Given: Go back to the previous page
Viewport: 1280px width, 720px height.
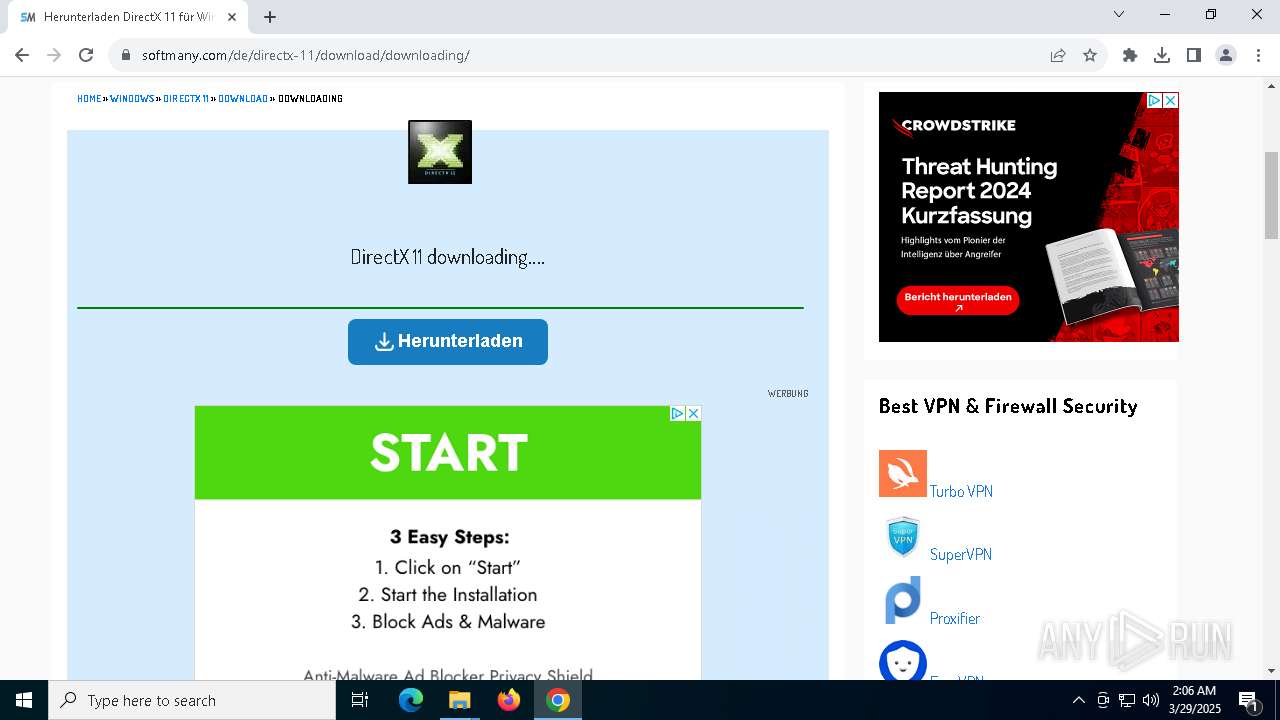Looking at the screenshot, I should point(22,55).
